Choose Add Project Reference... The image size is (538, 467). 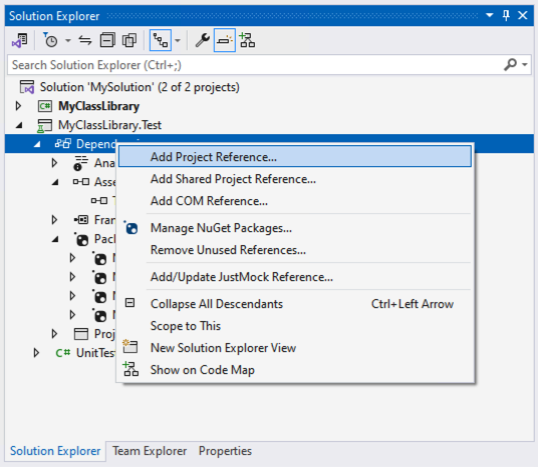coord(295,157)
